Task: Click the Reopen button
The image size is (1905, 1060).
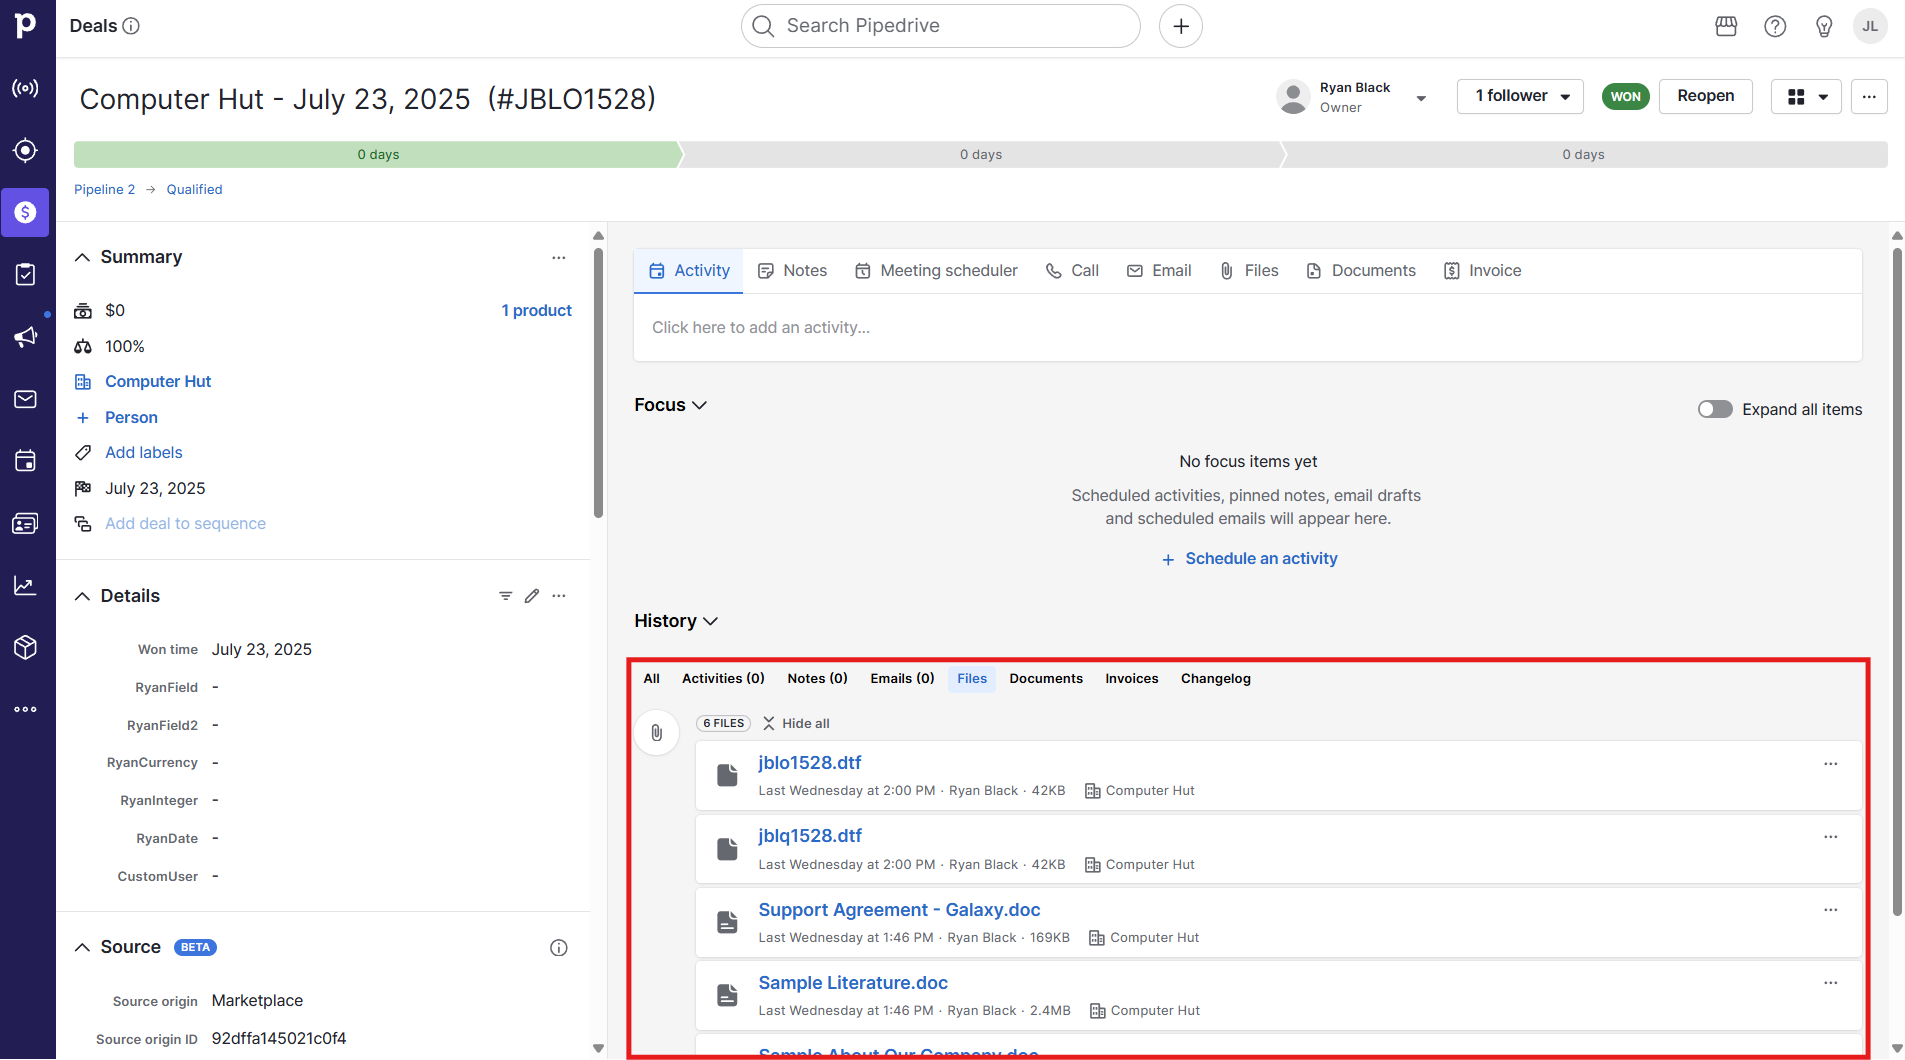Action: 1705,96
